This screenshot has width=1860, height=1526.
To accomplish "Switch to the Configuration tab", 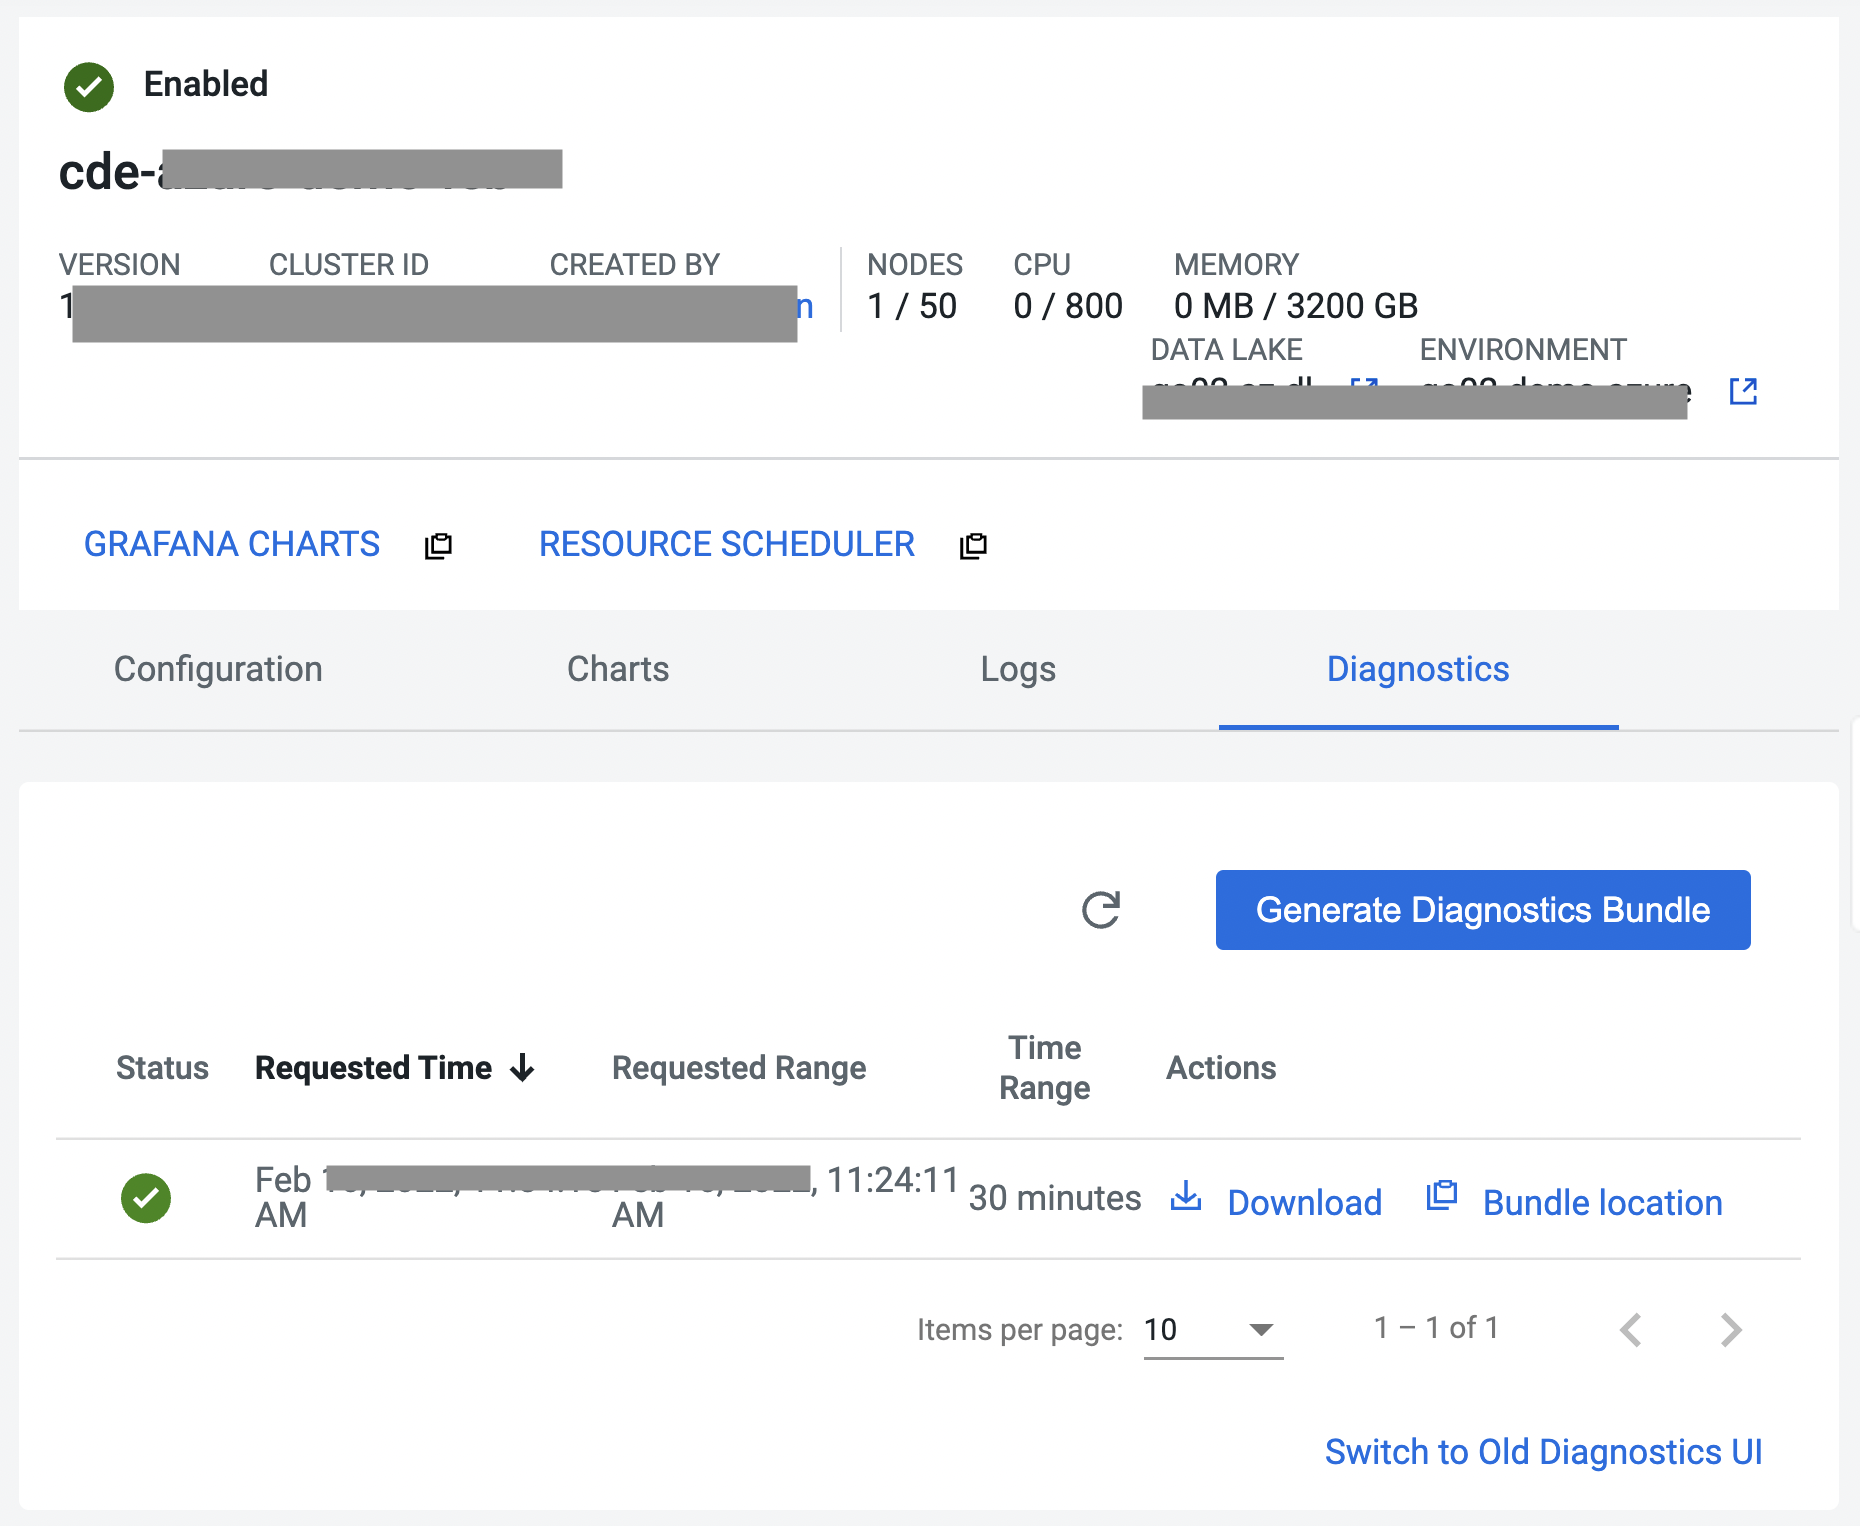I will tap(218, 669).
